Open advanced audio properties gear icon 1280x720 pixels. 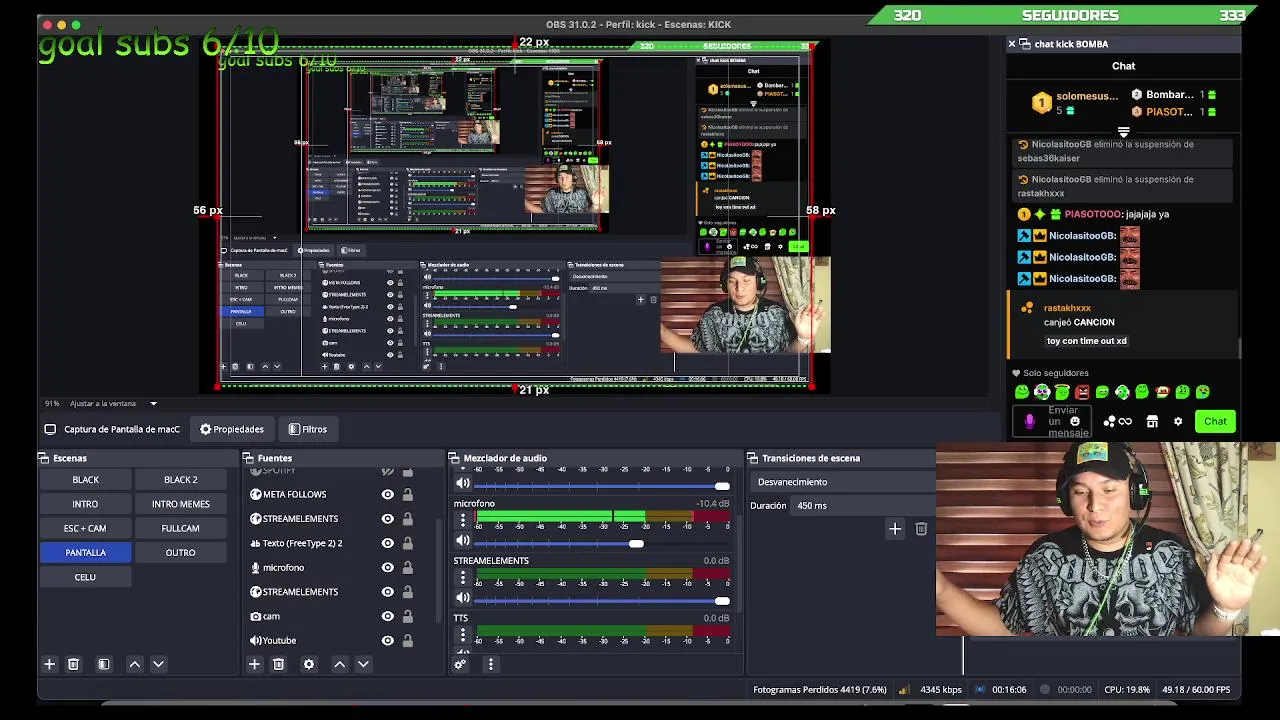(x=460, y=664)
